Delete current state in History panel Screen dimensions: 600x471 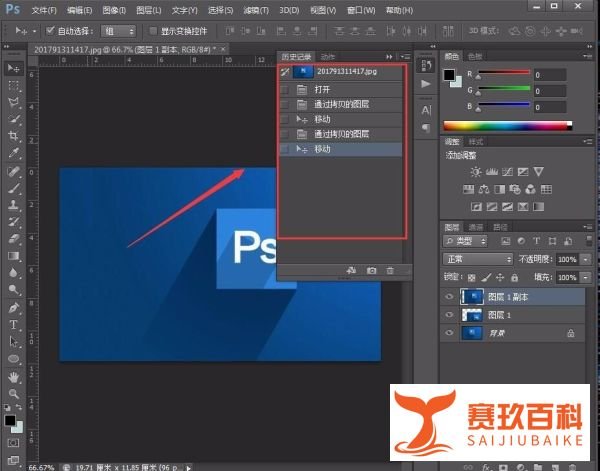tap(390, 271)
